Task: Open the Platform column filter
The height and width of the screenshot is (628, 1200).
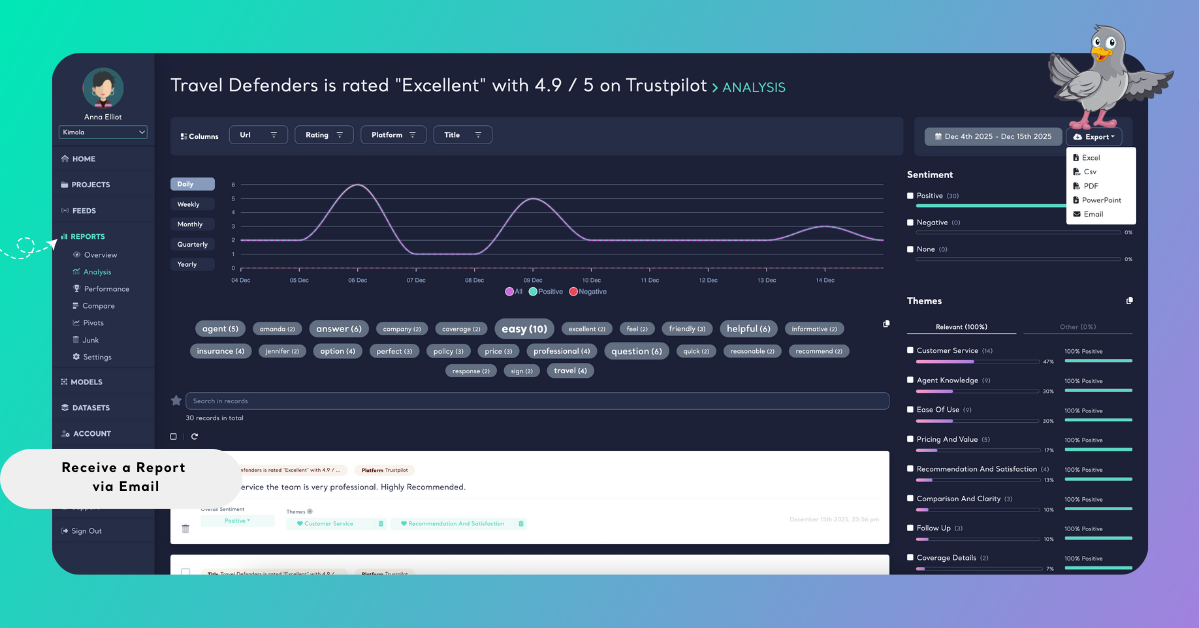Action: (393, 135)
